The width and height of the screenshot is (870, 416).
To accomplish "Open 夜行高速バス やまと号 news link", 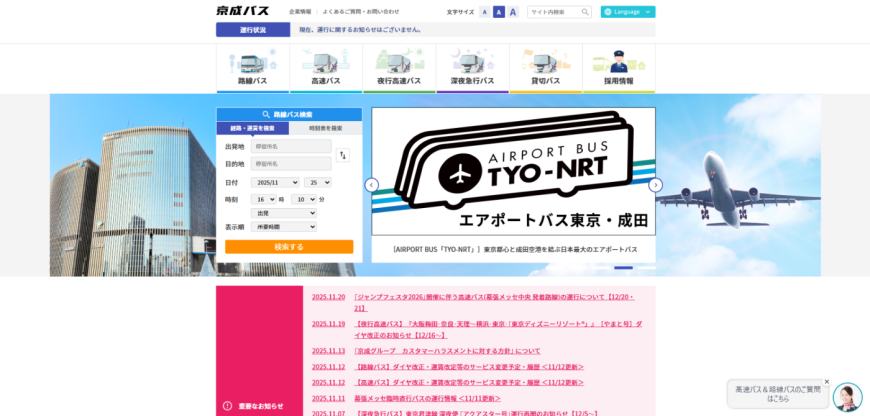I will [x=498, y=329].
